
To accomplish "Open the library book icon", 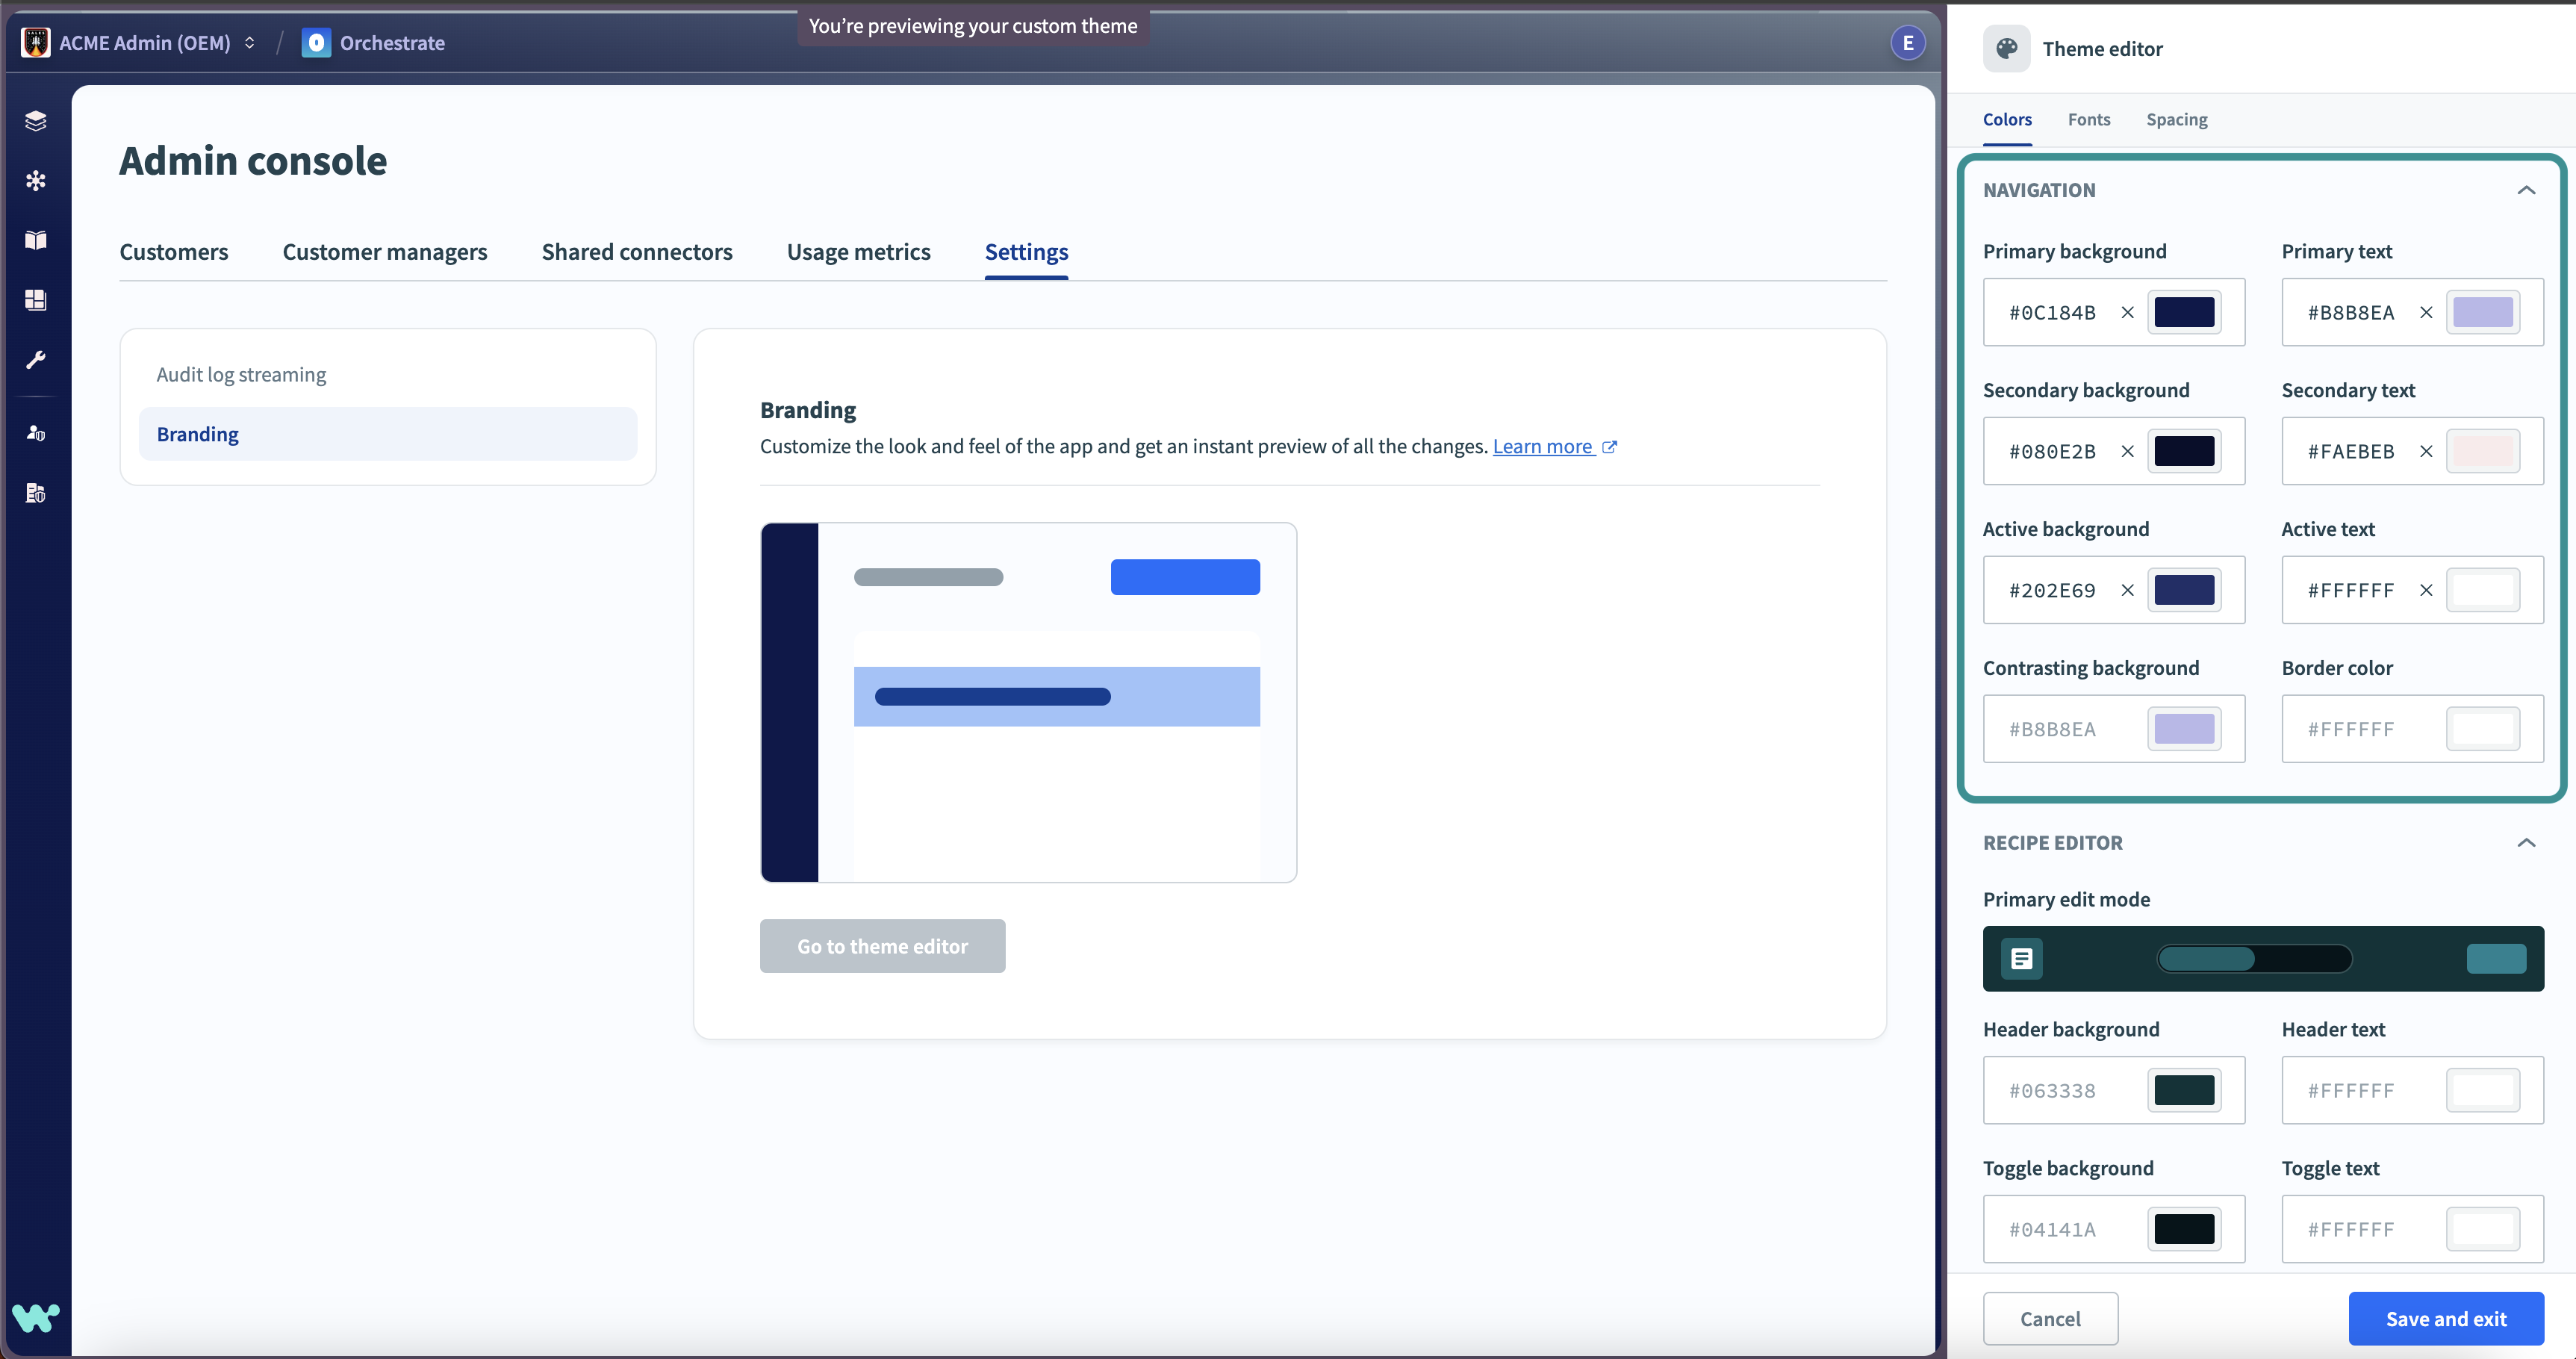I will [36, 240].
